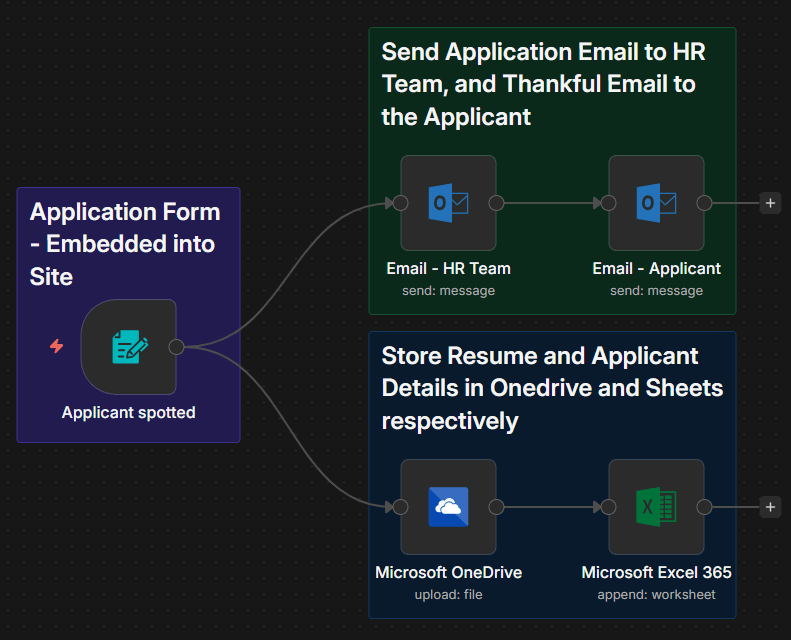
Task: Click the 'Microsoft OneDrive' label
Action: [448, 572]
